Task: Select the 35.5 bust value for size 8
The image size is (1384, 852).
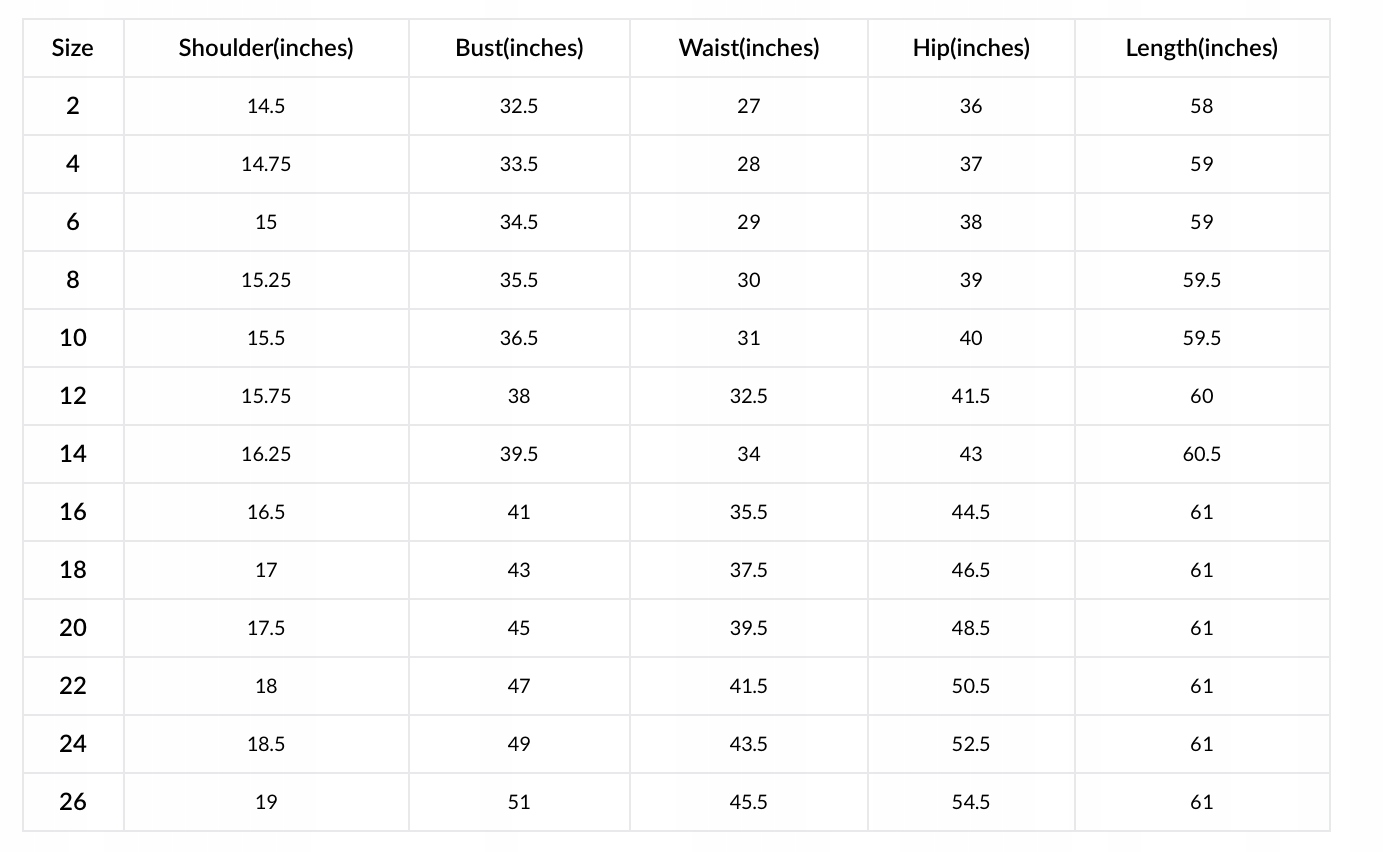Action: tap(519, 280)
